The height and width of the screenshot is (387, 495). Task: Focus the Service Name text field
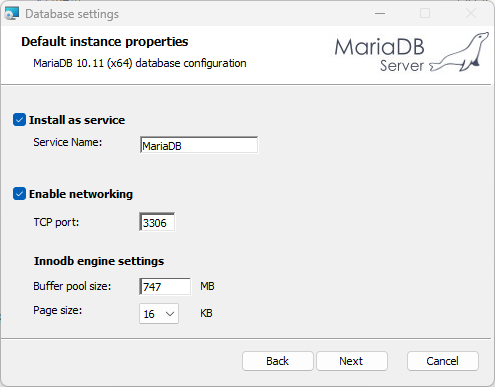pyautogui.click(x=199, y=145)
